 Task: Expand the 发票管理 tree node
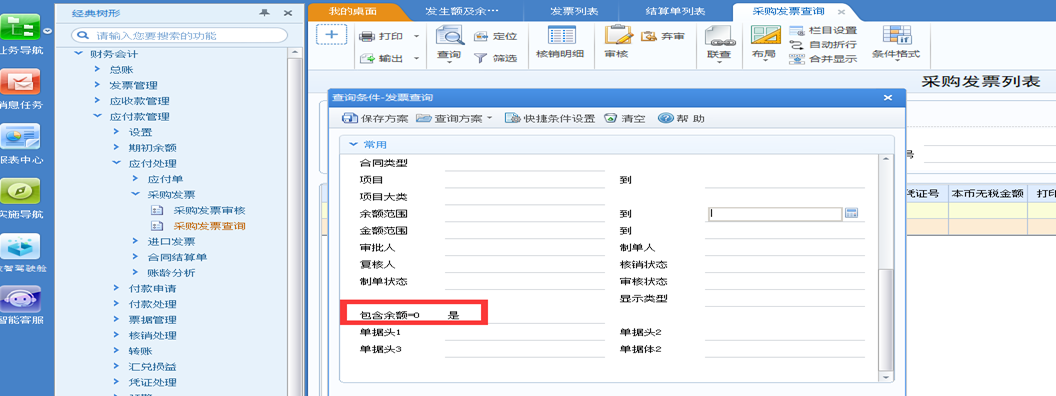point(97,86)
